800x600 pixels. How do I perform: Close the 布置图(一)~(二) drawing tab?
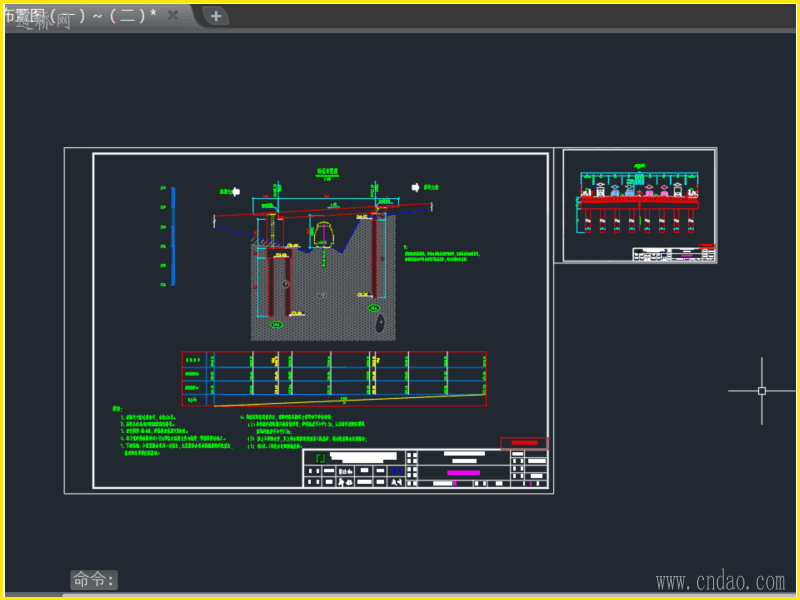coord(173,15)
